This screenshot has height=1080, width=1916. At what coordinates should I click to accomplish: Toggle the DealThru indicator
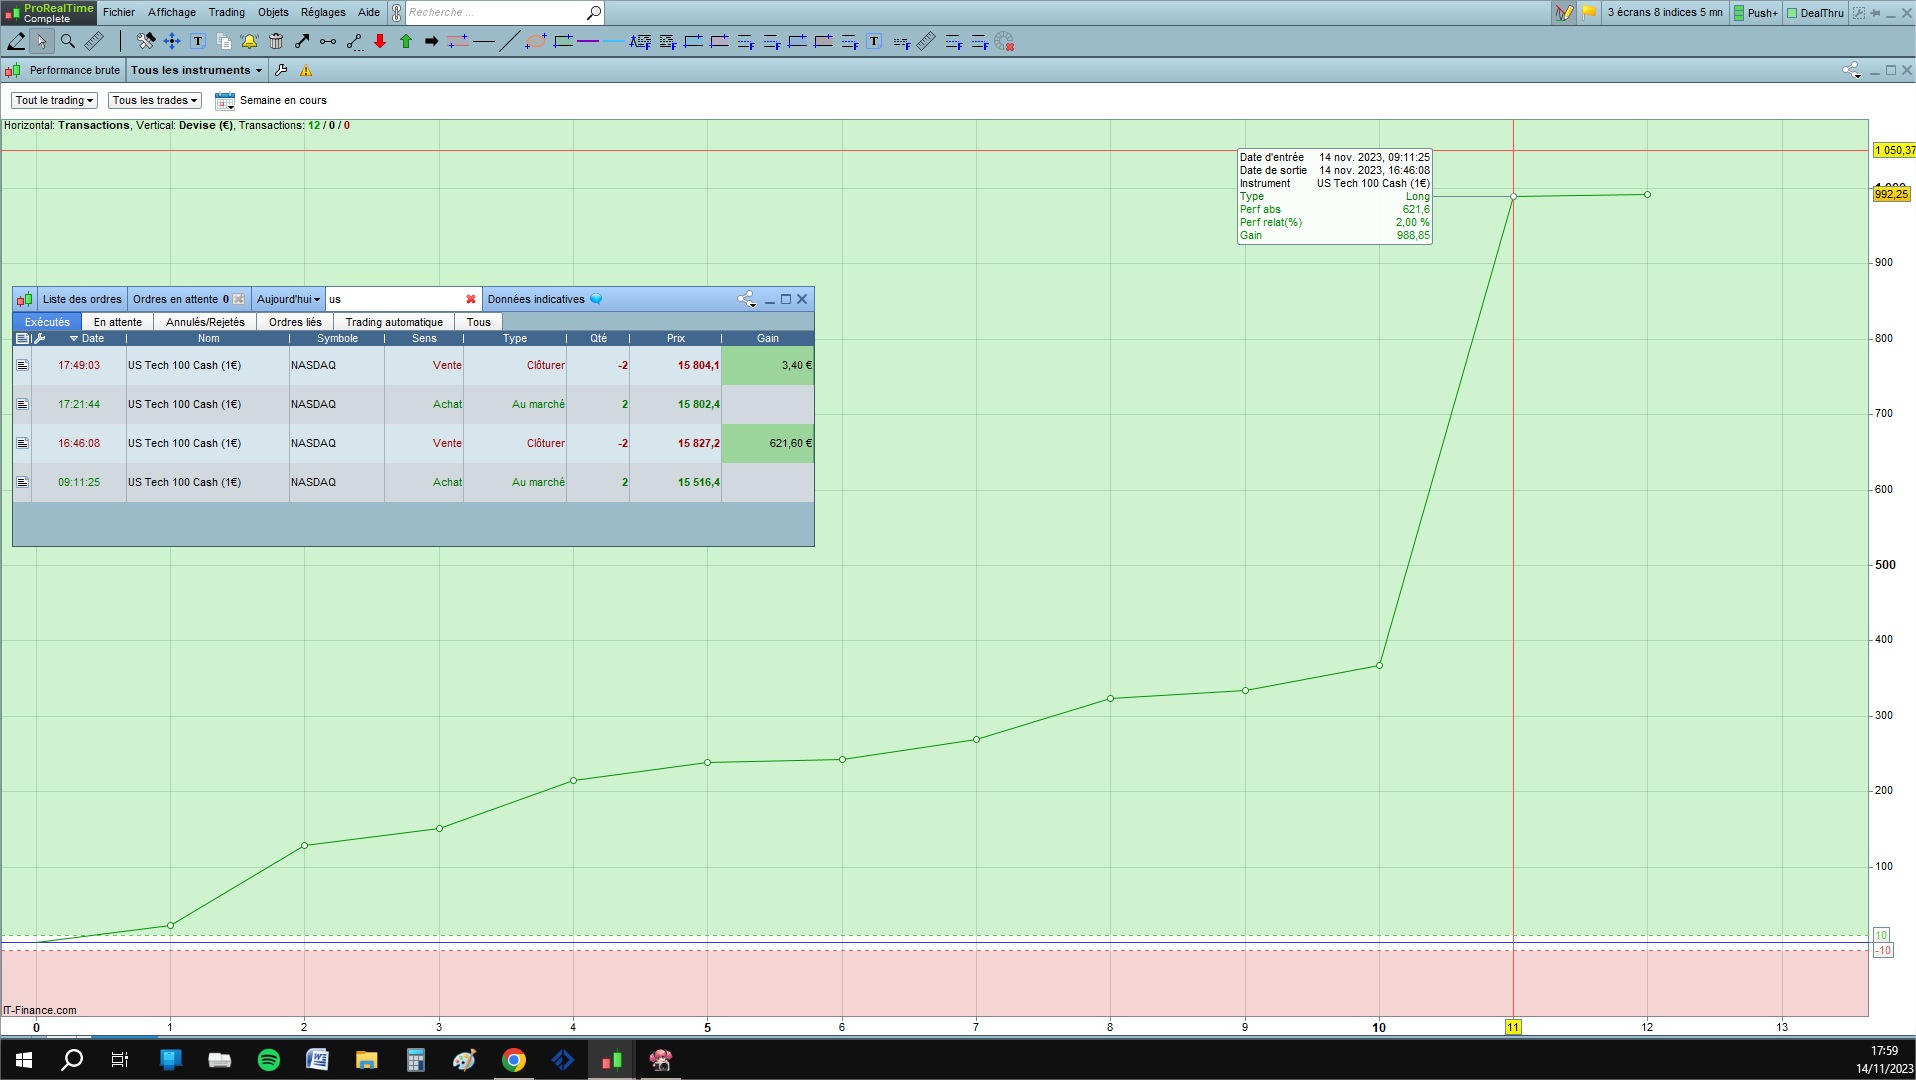(x=1815, y=13)
